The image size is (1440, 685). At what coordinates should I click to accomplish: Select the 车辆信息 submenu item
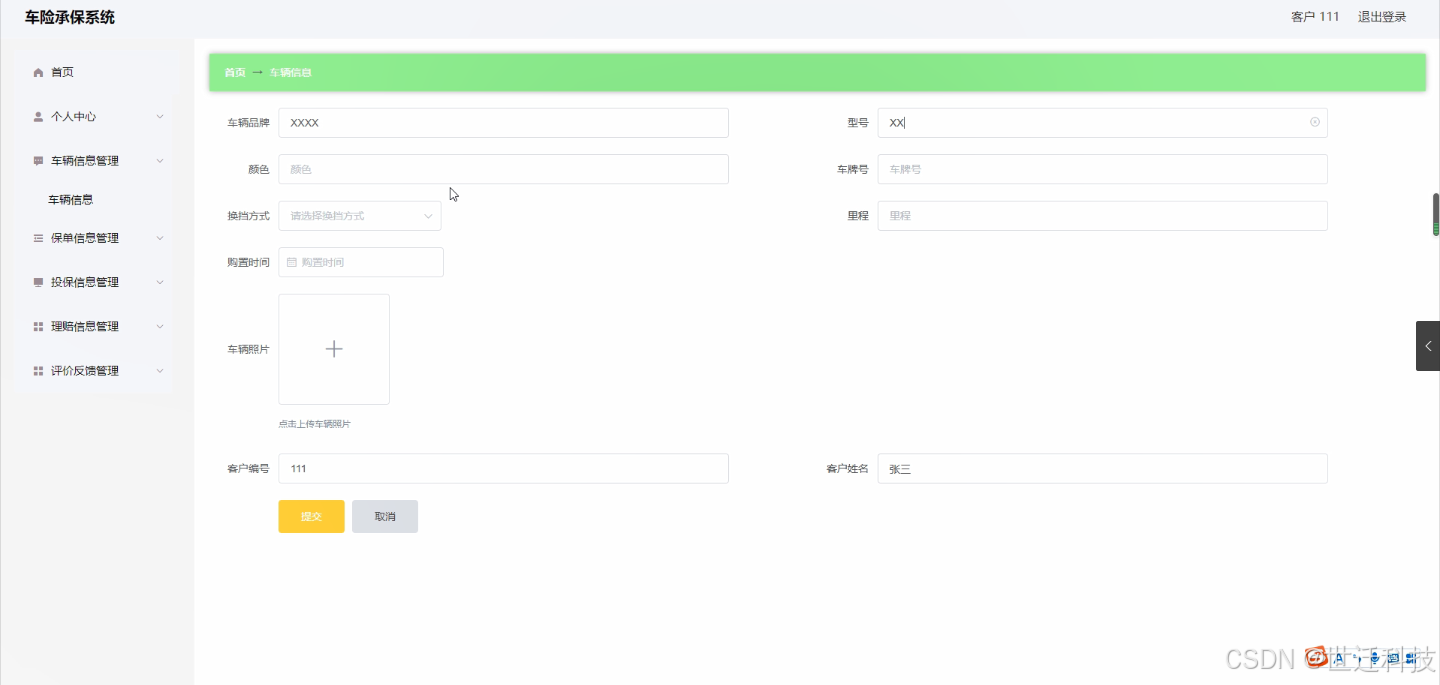[x=70, y=199]
